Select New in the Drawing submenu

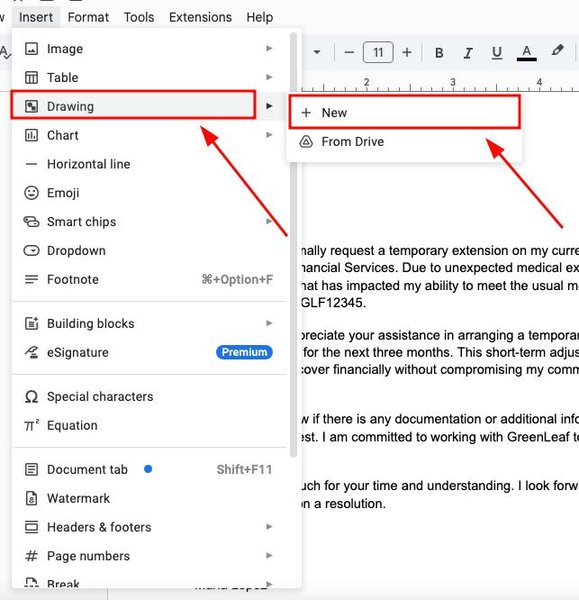(404, 112)
